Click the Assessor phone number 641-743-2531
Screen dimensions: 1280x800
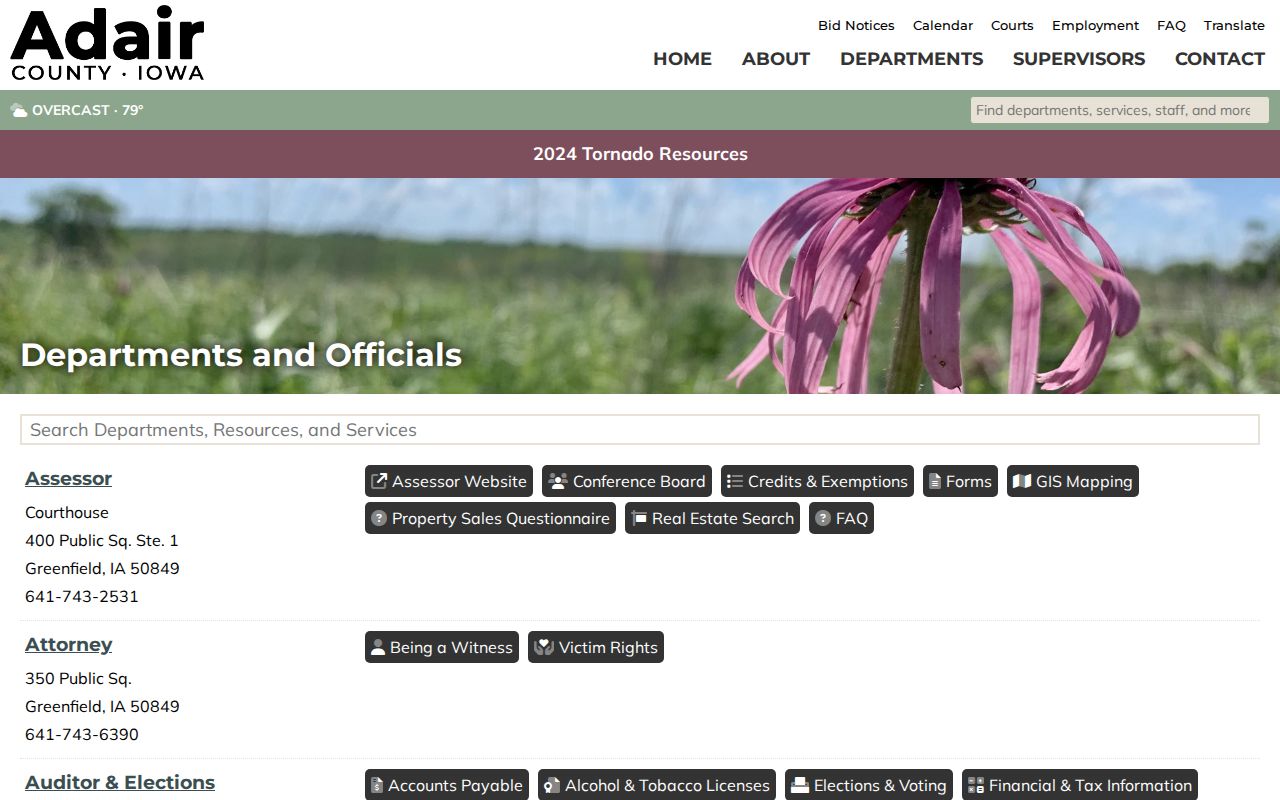[x=82, y=596]
